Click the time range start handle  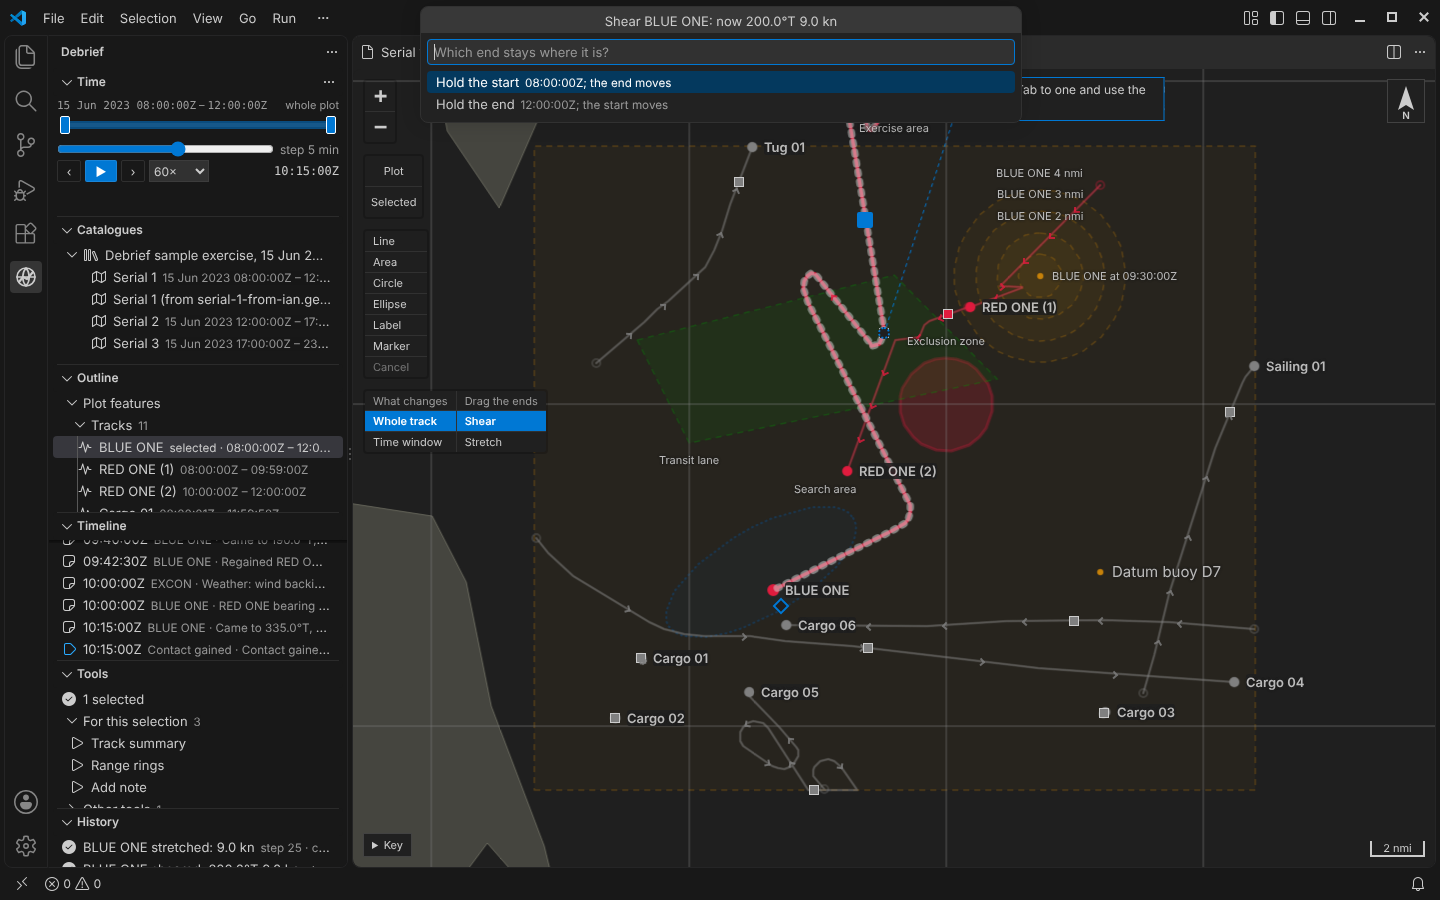coord(65,125)
